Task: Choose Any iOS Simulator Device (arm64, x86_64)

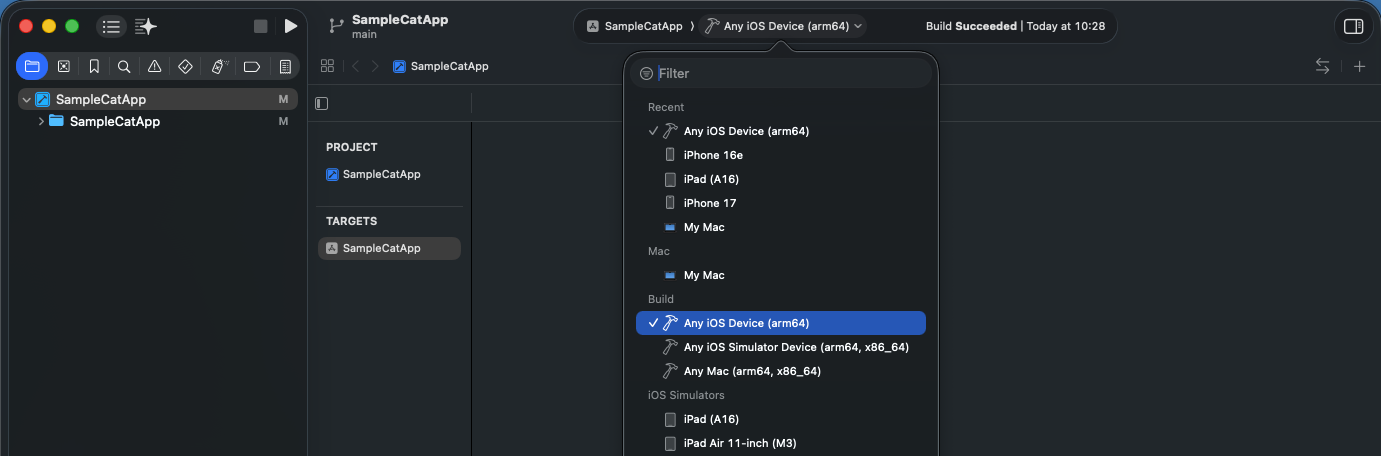Action: click(x=781, y=347)
